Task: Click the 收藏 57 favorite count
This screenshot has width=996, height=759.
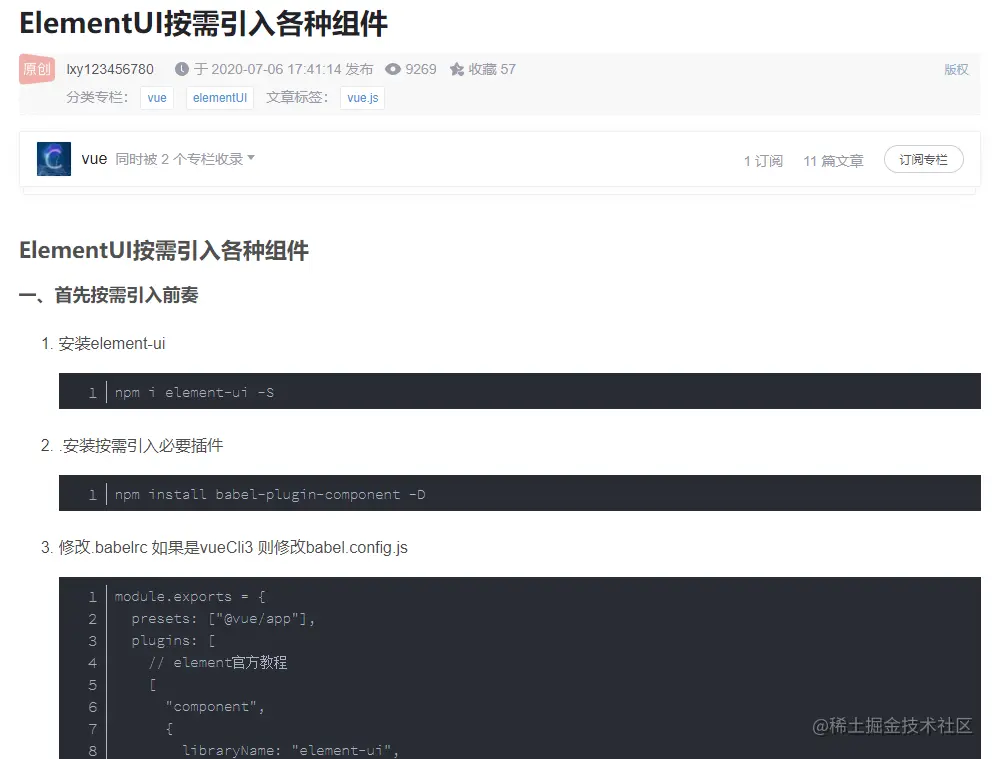Action: (x=492, y=69)
